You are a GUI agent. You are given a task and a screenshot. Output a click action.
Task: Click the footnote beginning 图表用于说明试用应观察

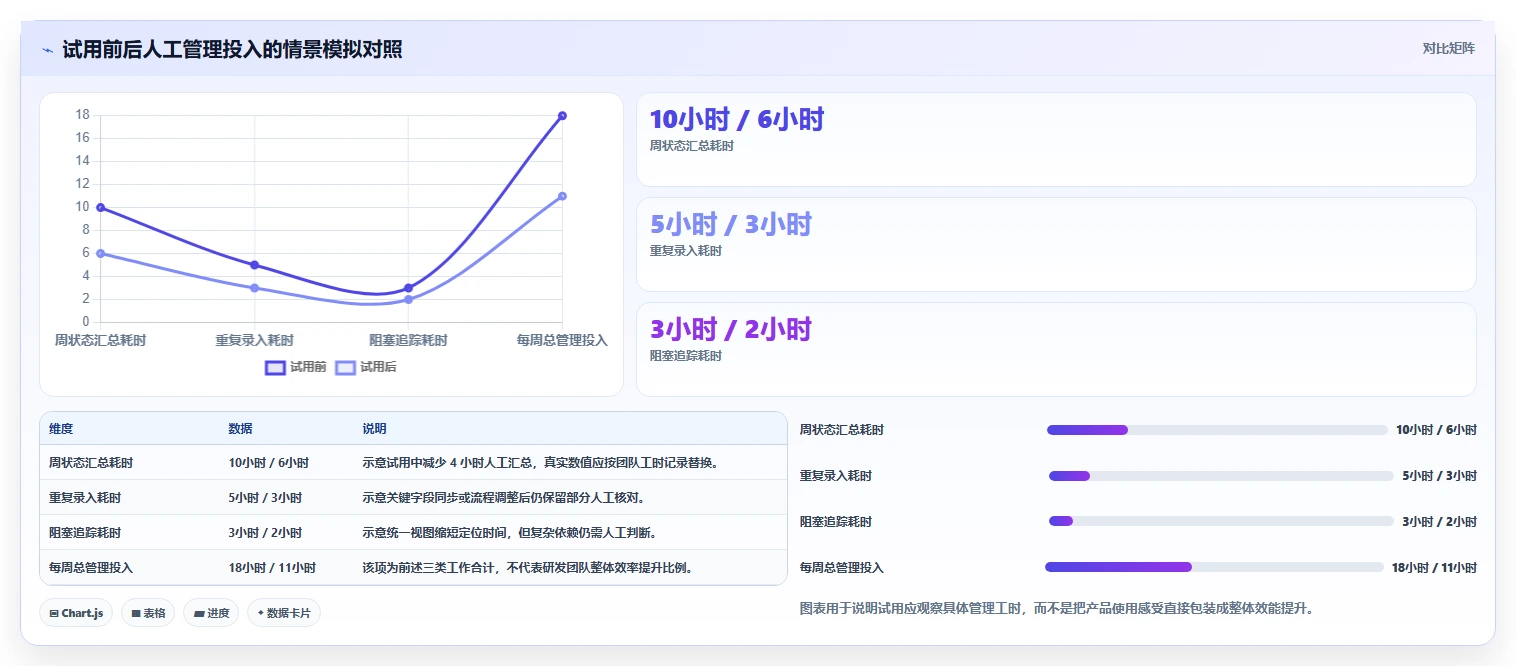coord(1056,607)
